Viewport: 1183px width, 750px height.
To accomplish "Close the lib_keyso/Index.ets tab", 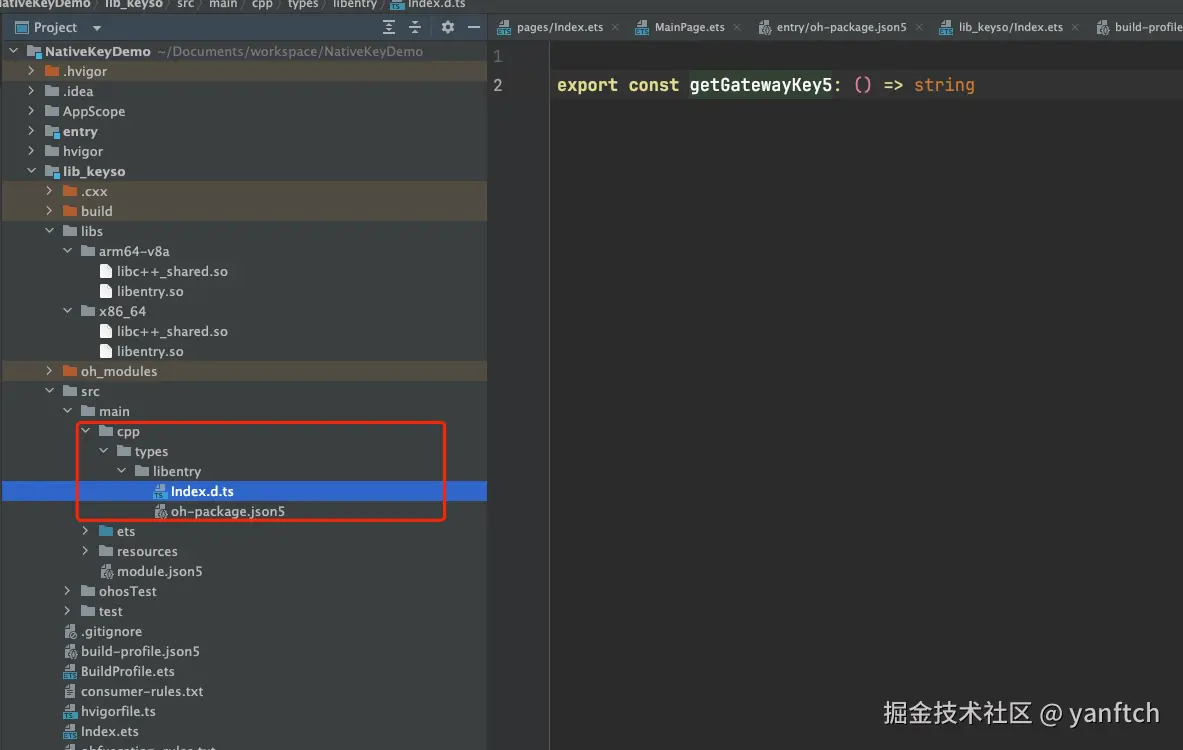I will (x=1075, y=27).
